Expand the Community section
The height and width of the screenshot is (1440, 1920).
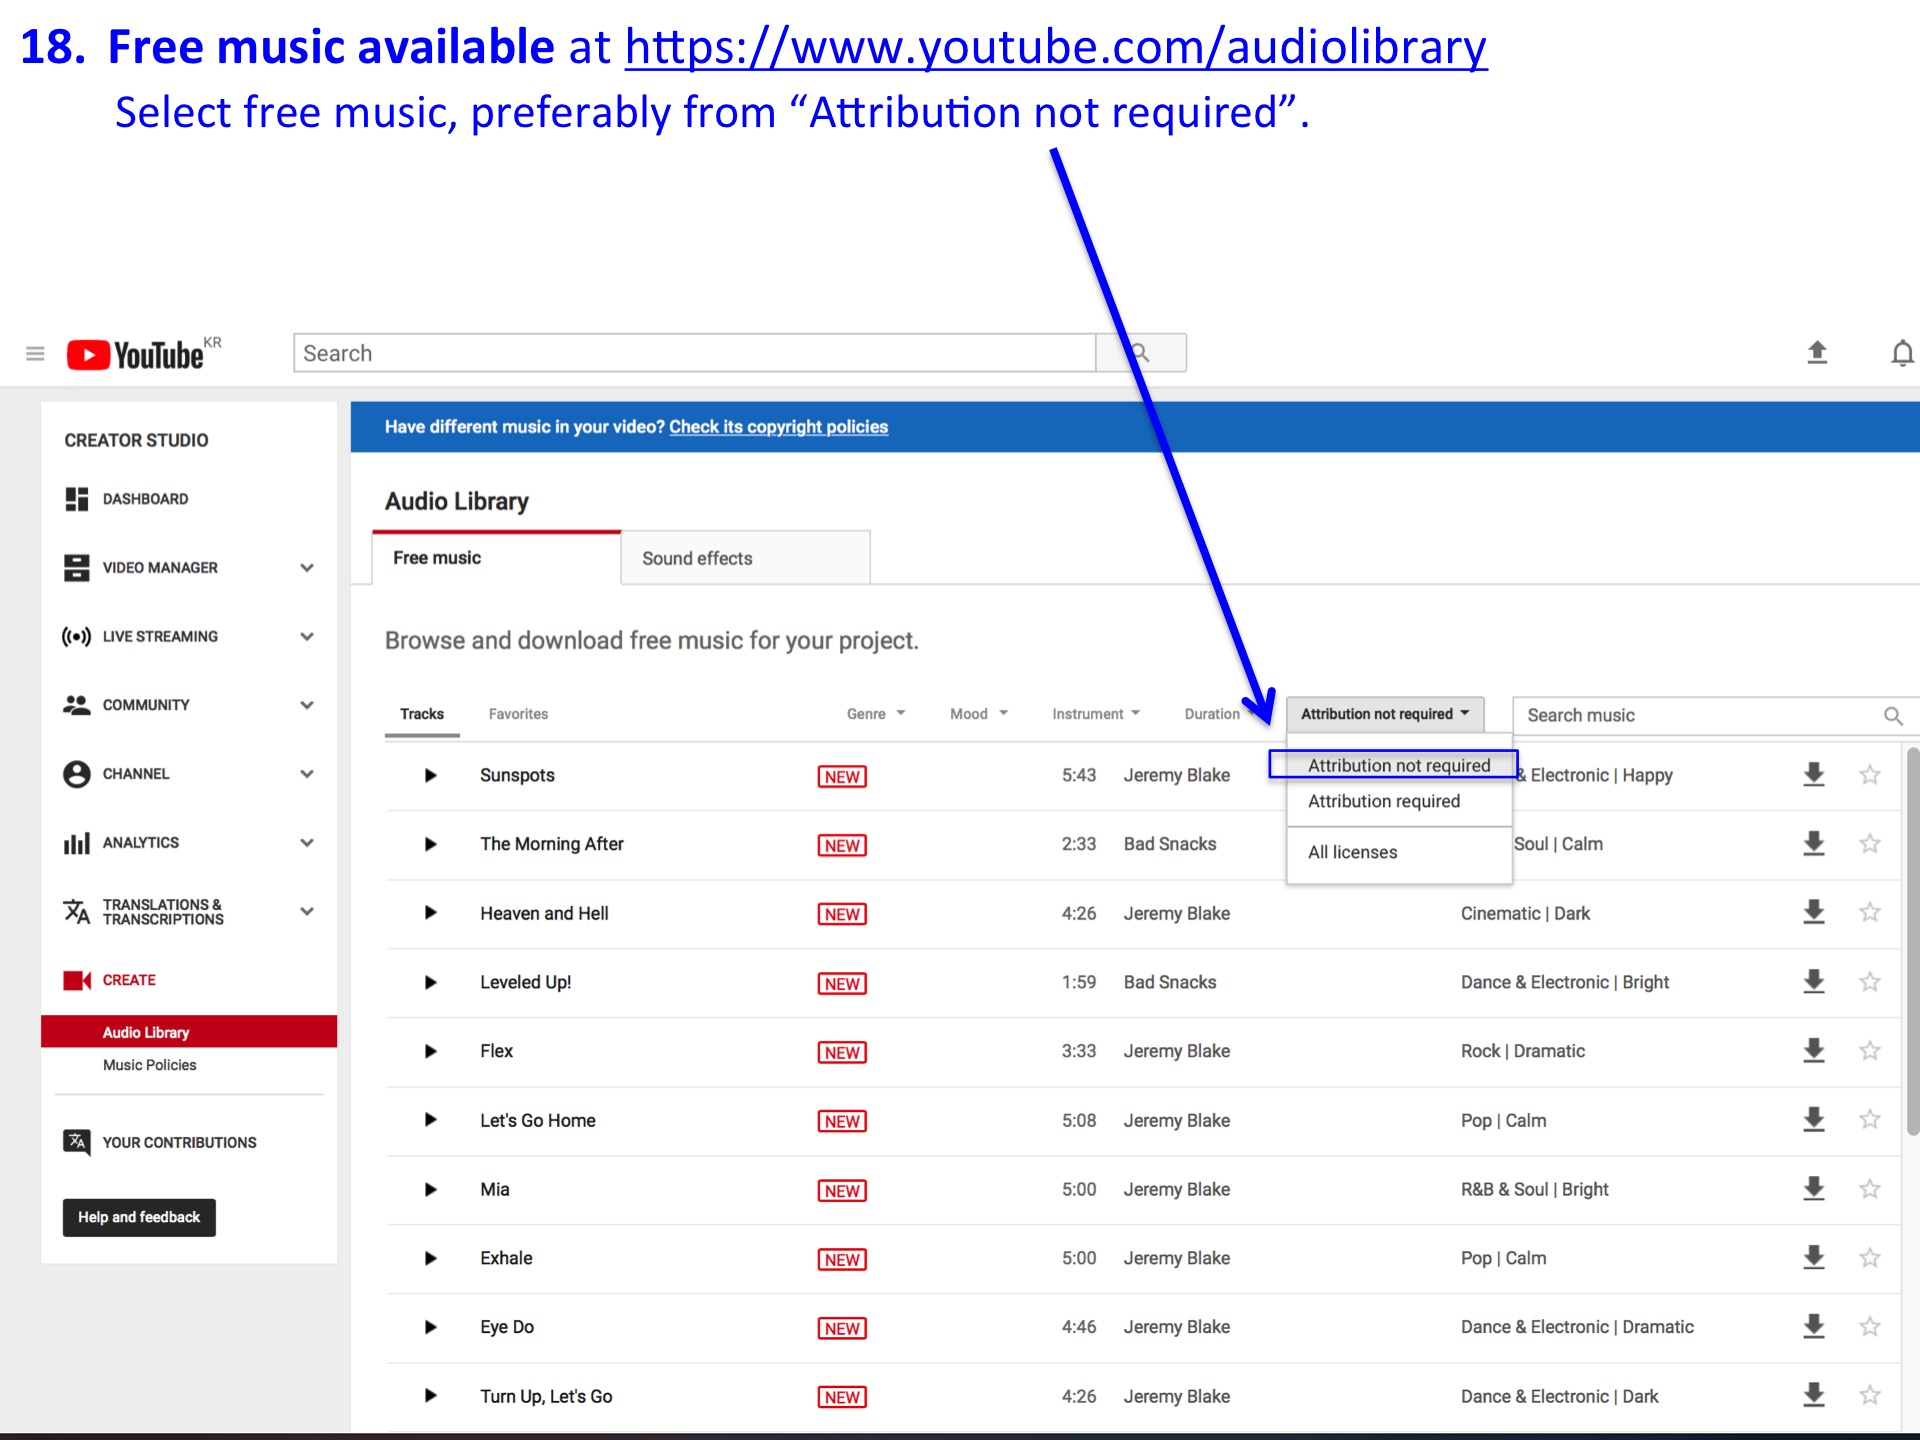click(x=307, y=705)
